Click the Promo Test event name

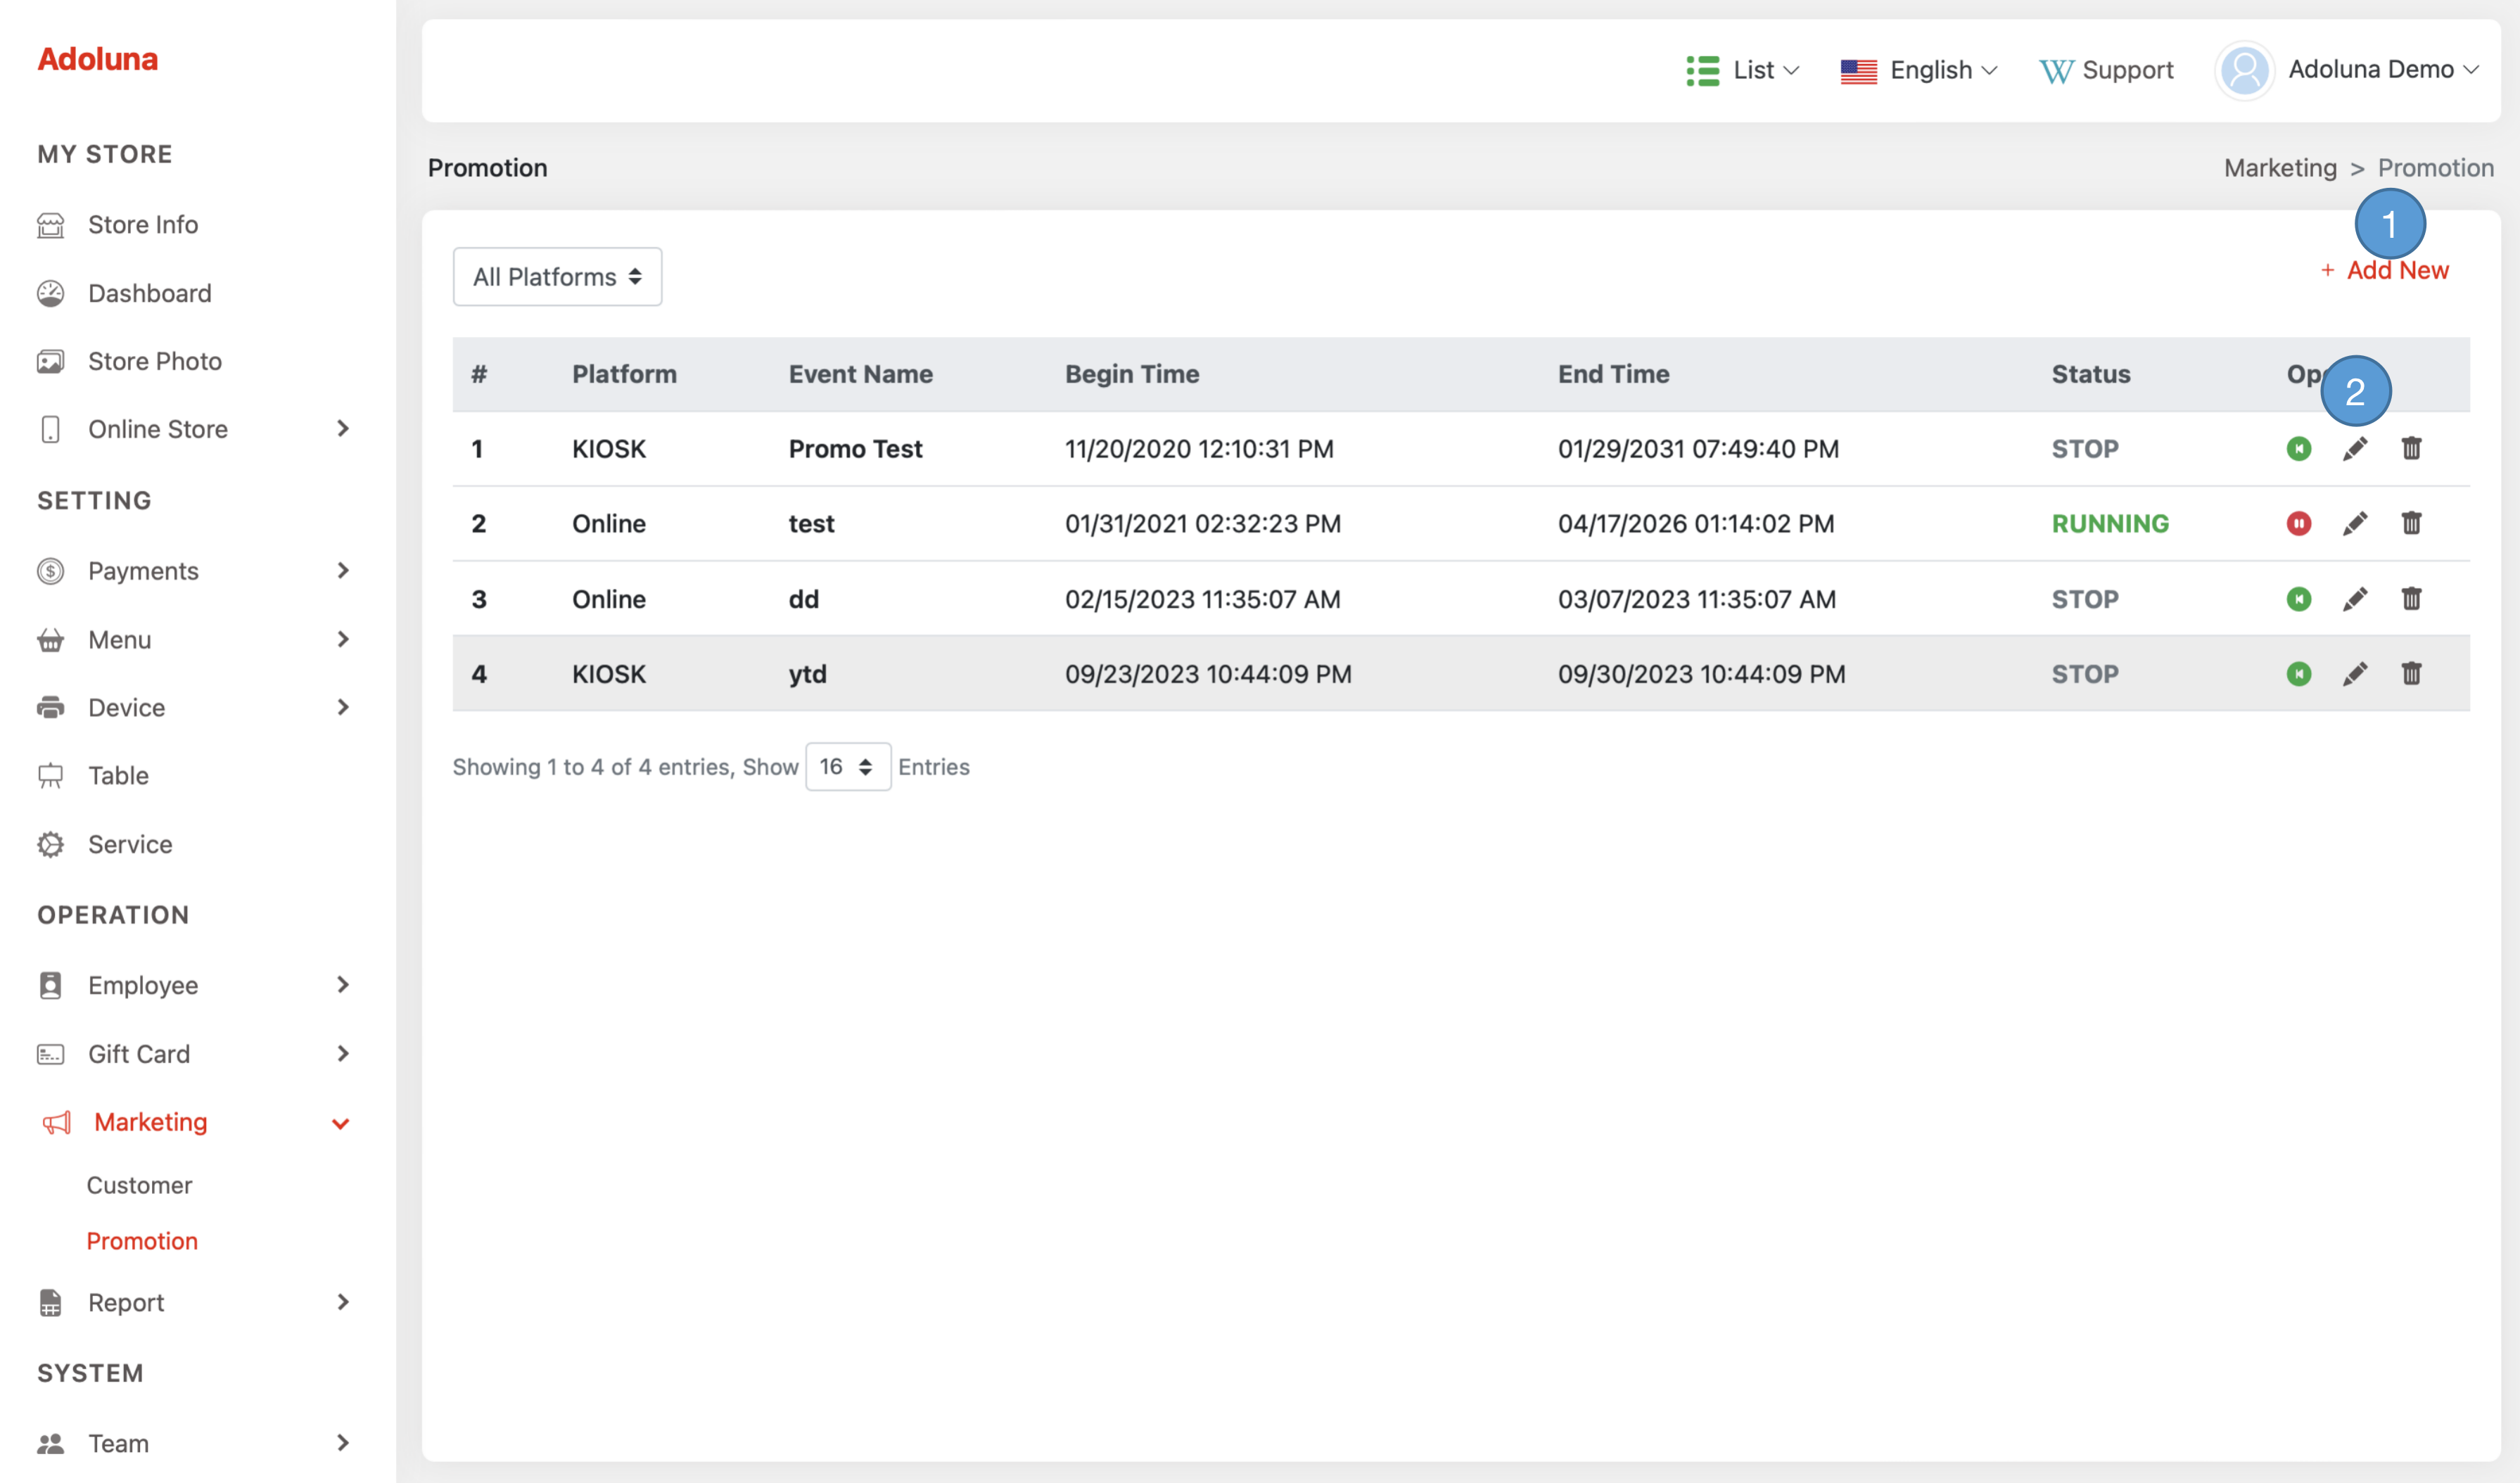click(x=855, y=449)
